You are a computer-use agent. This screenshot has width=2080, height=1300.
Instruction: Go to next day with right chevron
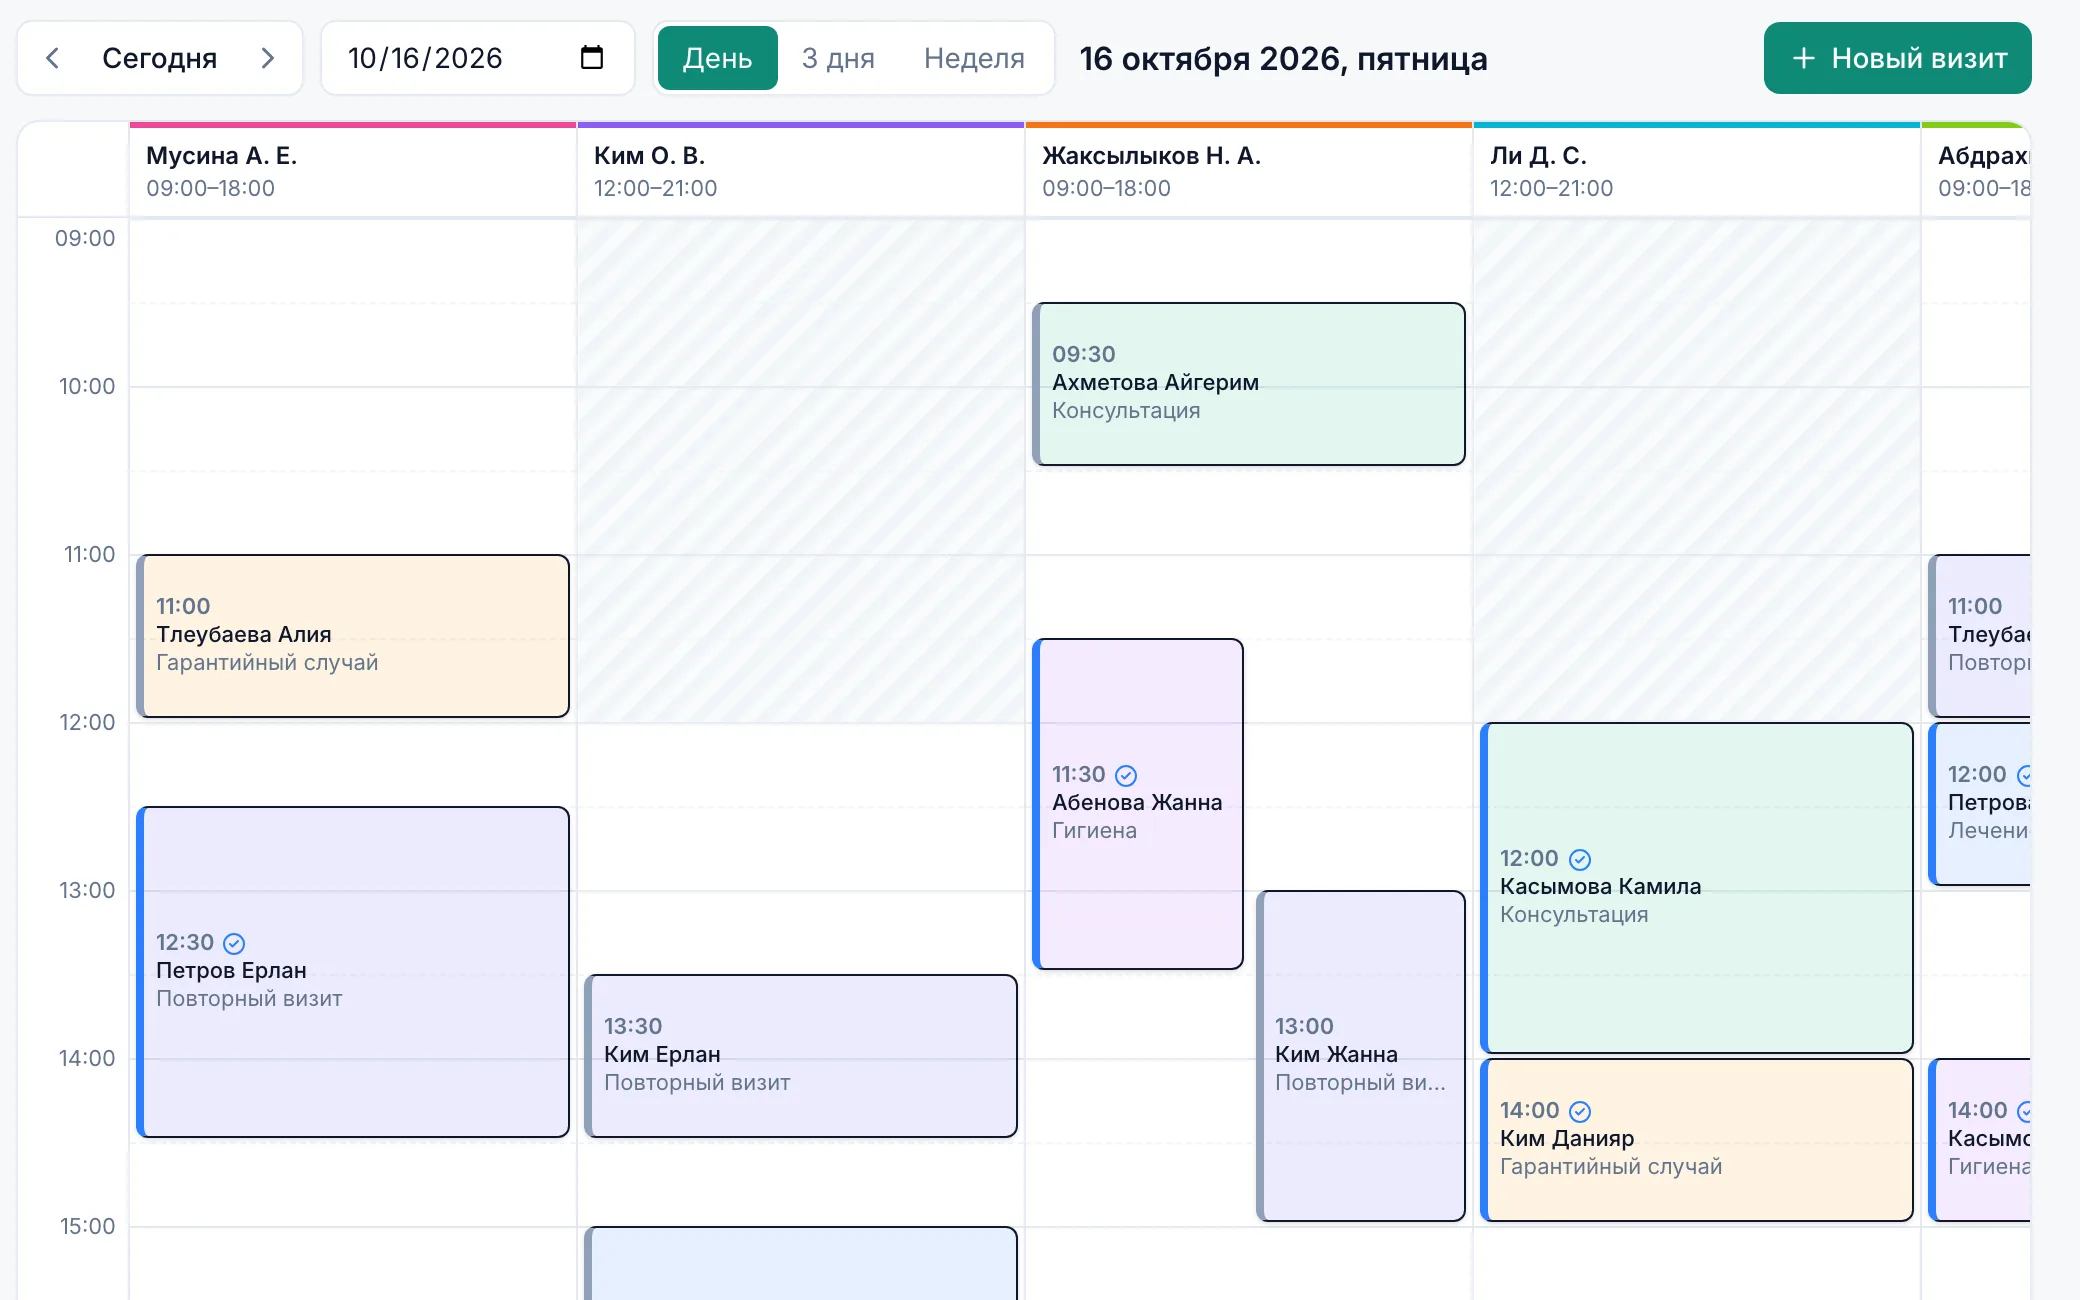(267, 58)
